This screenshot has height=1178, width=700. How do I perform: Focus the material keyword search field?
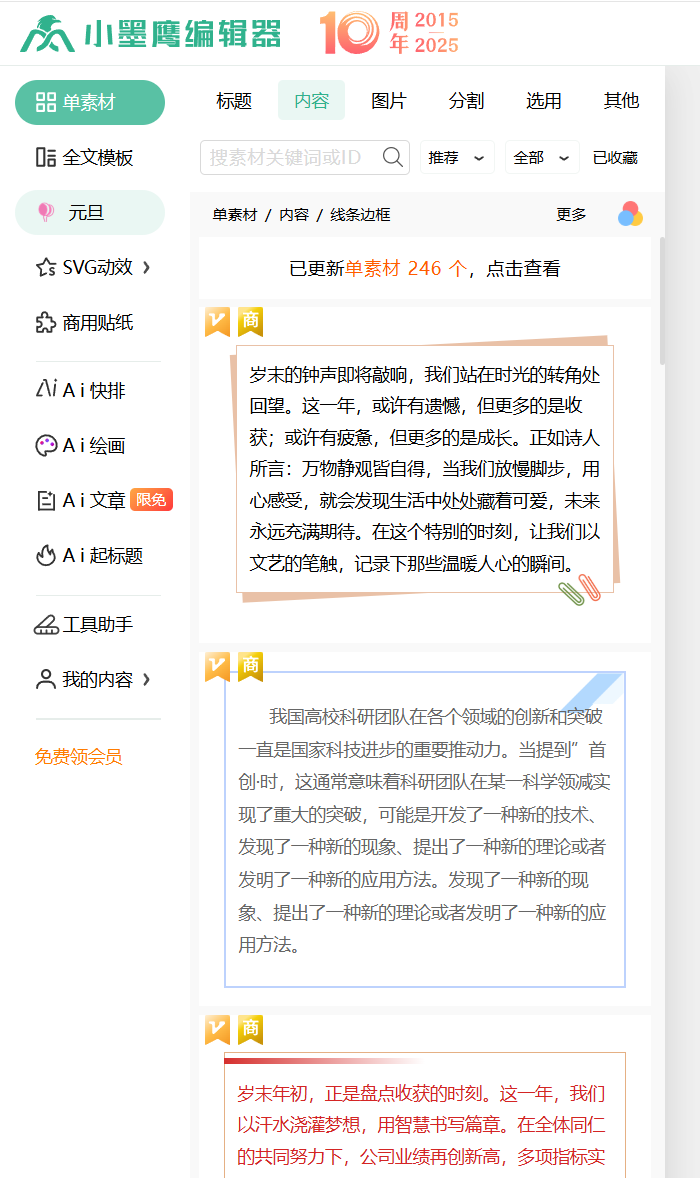click(x=290, y=157)
